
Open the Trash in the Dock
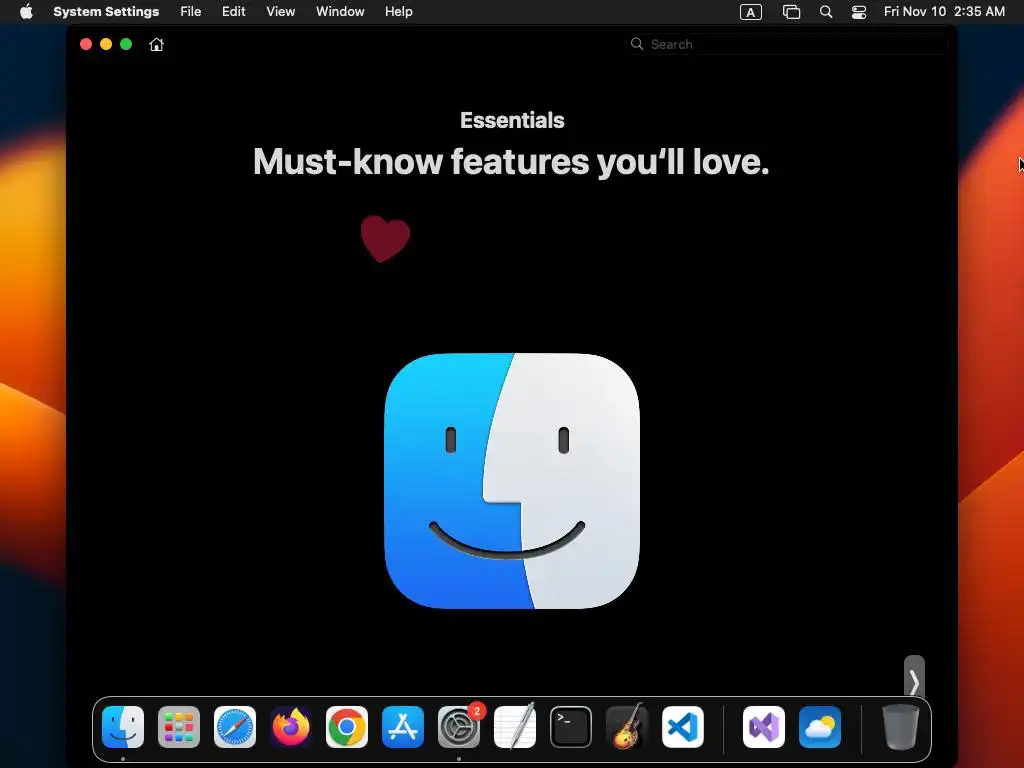(901, 727)
